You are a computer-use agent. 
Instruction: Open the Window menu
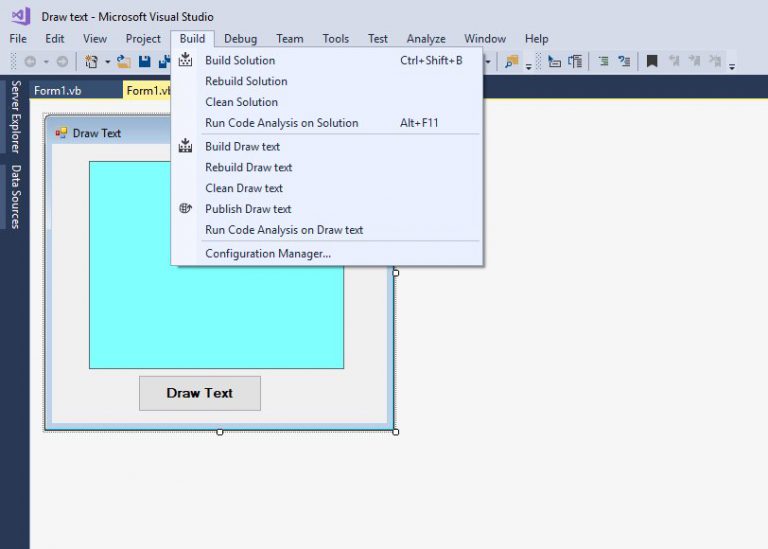[x=485, y=39]
